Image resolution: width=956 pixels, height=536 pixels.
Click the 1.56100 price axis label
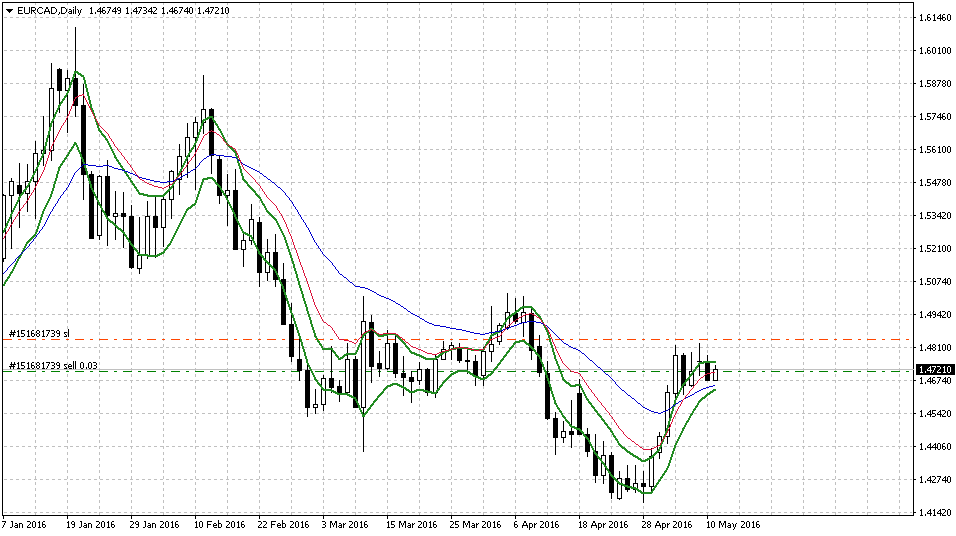point(935,149)
